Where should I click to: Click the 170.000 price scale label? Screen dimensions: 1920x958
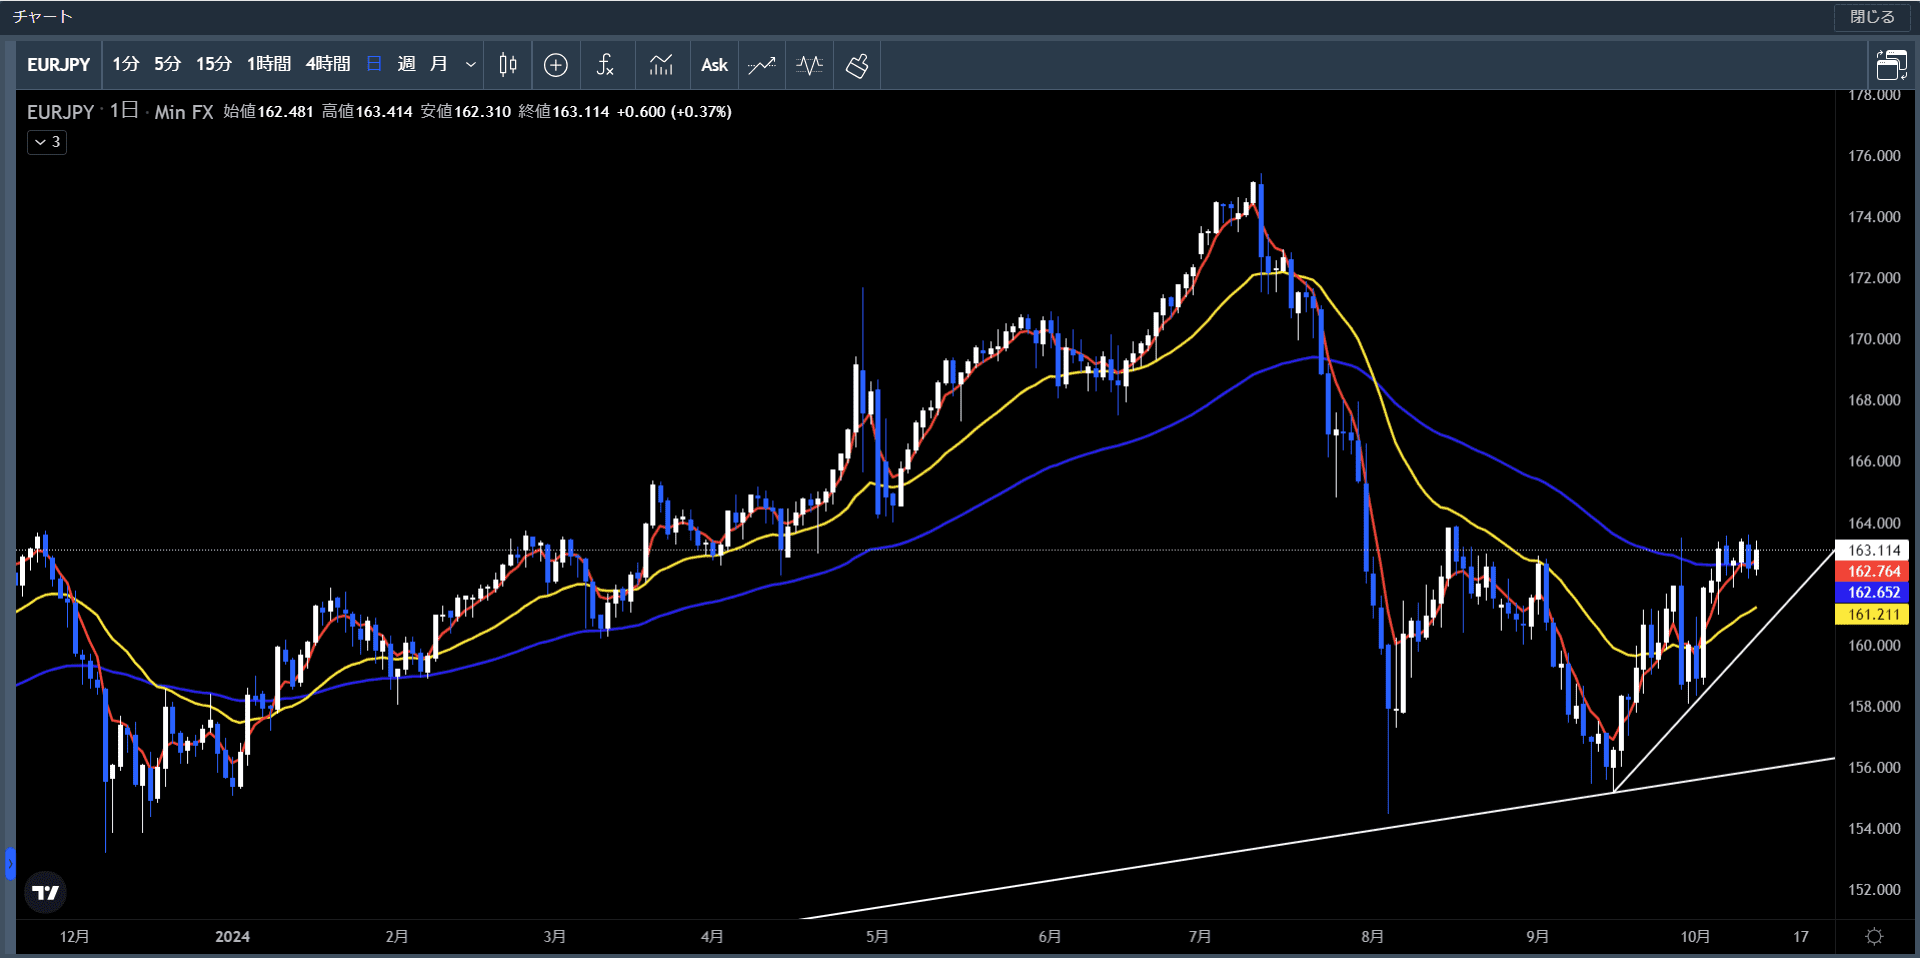tap(1874, 339)
